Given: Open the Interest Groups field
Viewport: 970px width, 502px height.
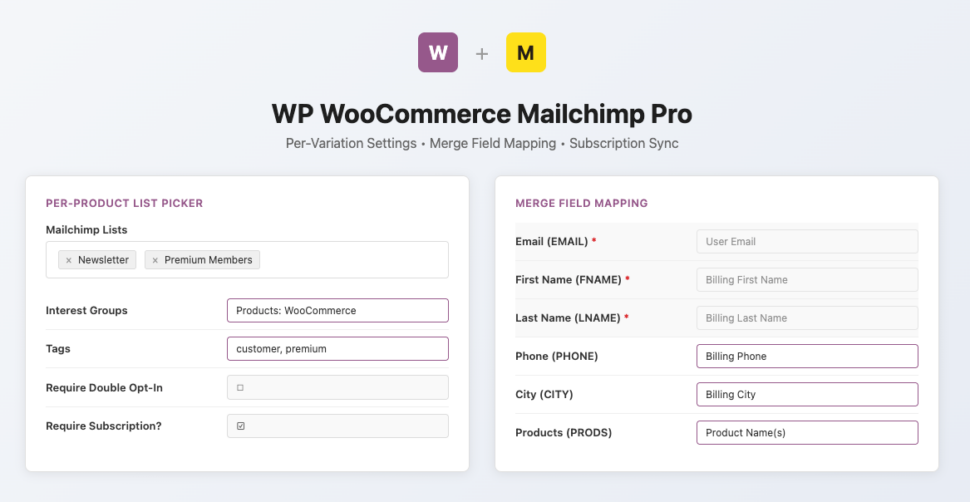Looking at the screenshot, I should [x=337, y=310].
